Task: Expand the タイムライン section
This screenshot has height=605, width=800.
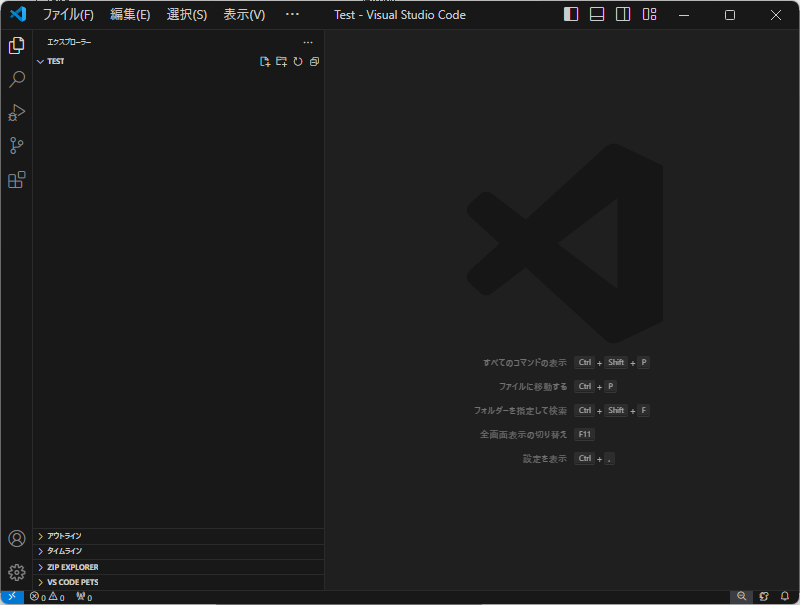Action: pos(179,551)
